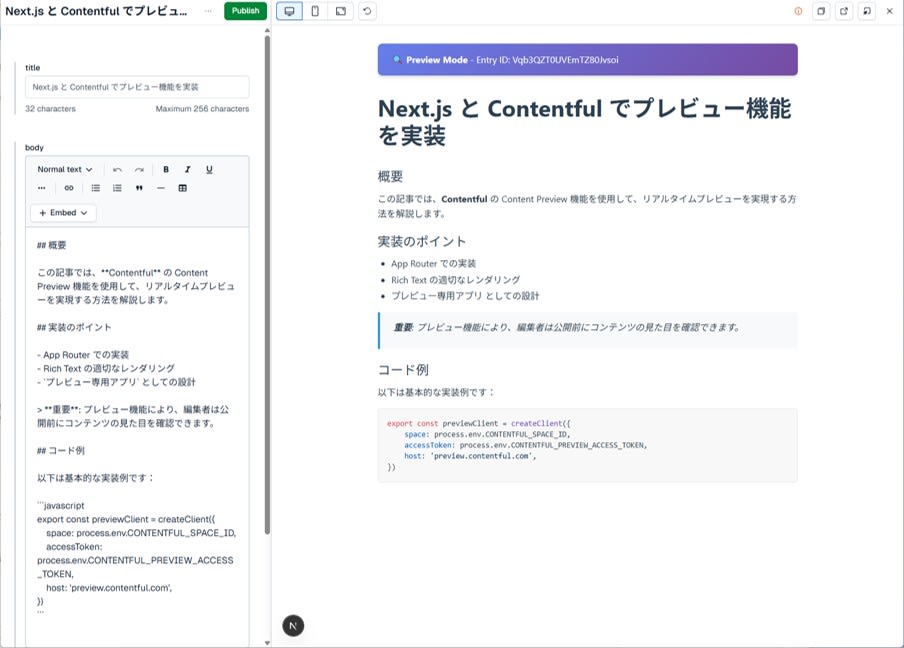This screenshot has width=904, height=648.
Task: Click the 'body' field label
Action: click(x=34, y=148)
